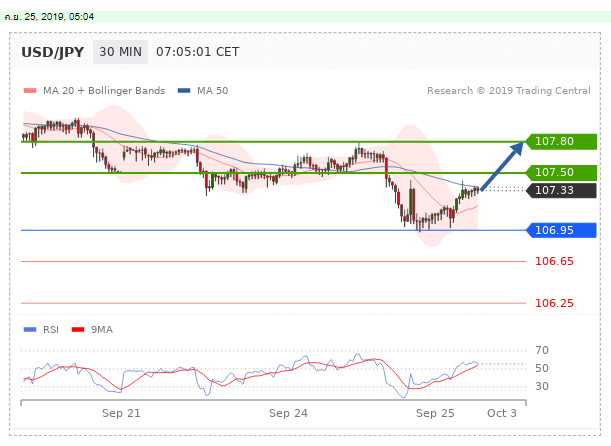This screenshot has width=611, height=446.
Task: Click the 9MA legend label
Action: 102,330
